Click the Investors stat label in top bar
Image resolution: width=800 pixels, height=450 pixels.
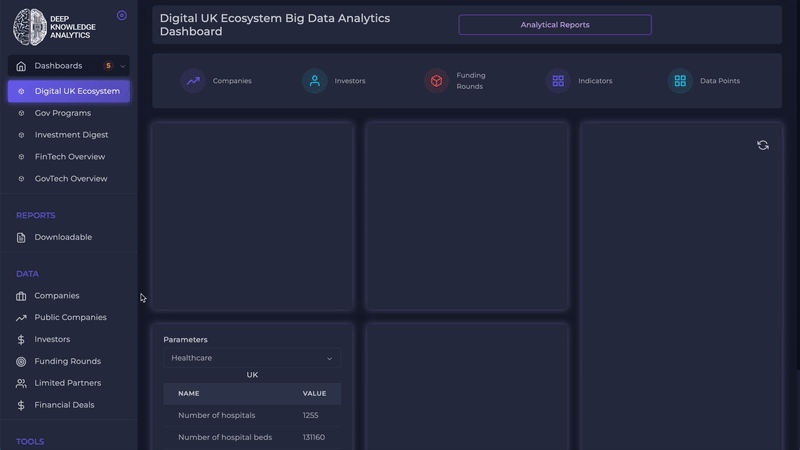350,81
